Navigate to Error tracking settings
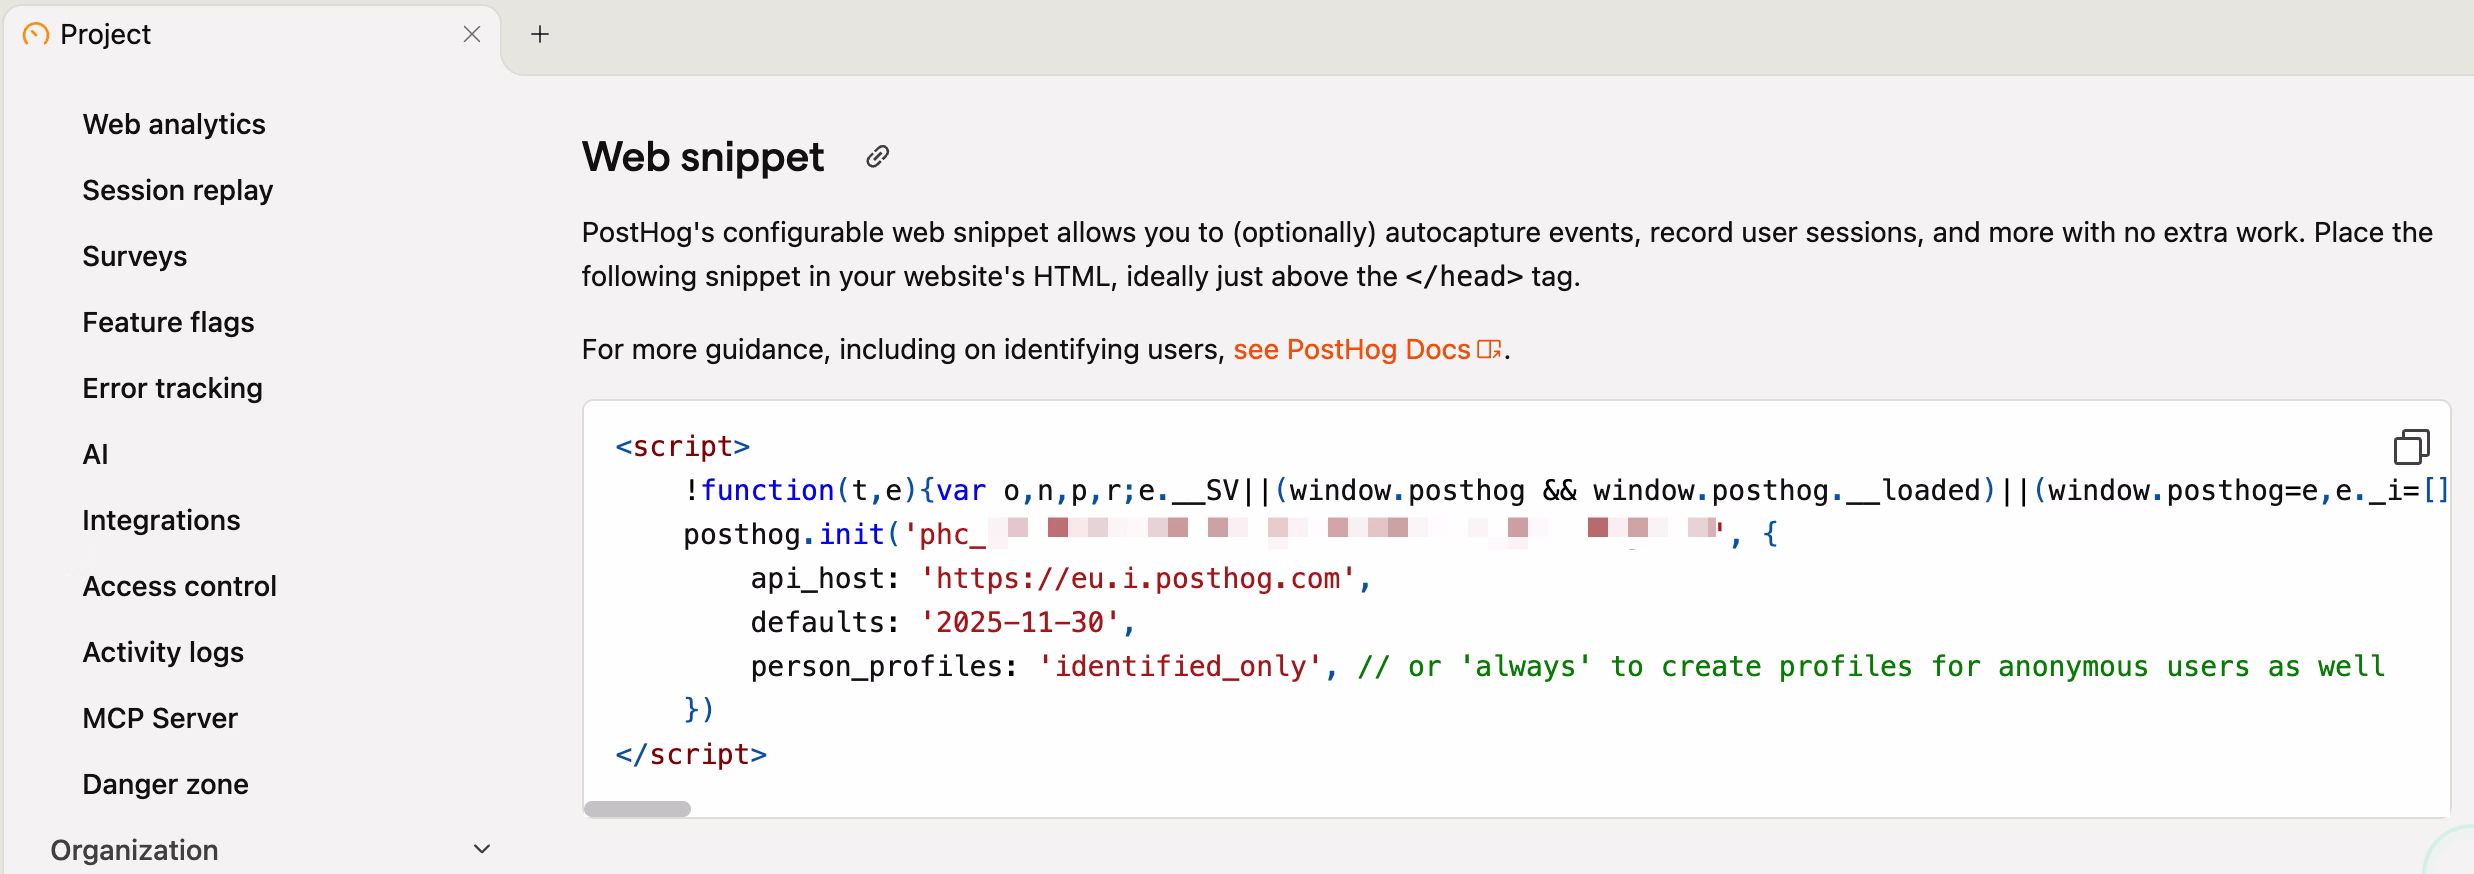Screen dimensions: 2474x874 point(173,388)
